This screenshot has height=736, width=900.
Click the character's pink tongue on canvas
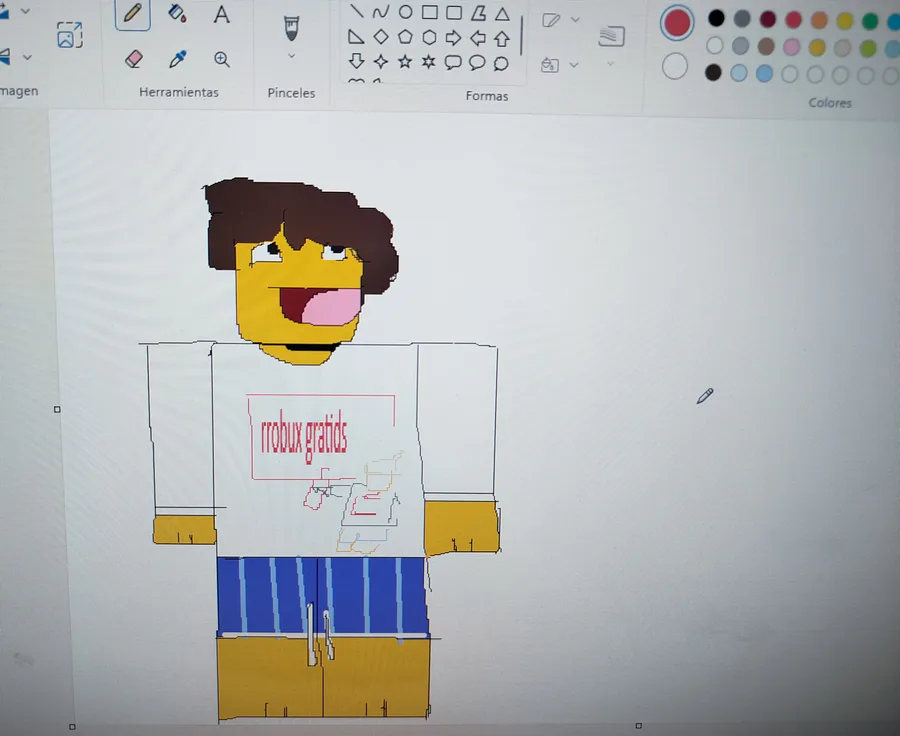[333, 307]
